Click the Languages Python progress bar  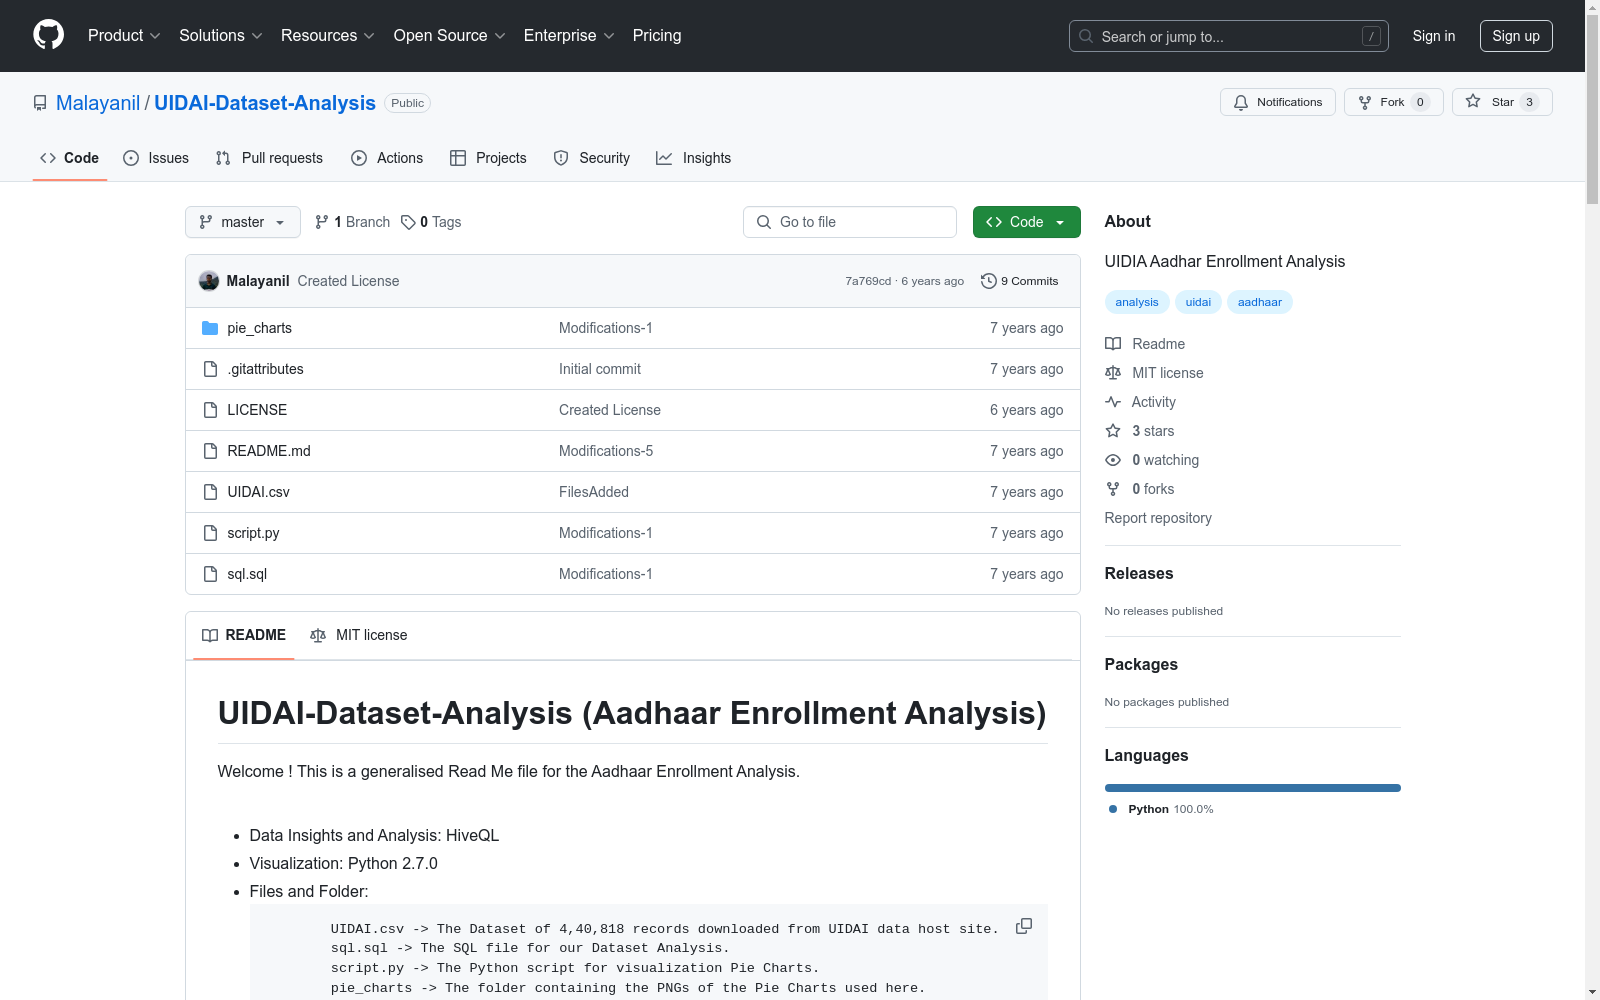tap(1253, 788)
